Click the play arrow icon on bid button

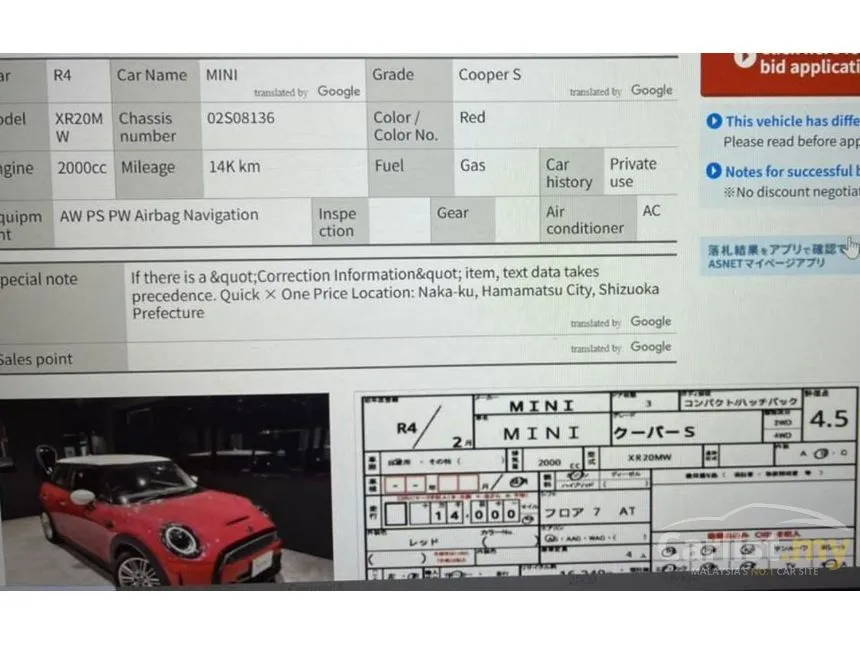(744, 58)
